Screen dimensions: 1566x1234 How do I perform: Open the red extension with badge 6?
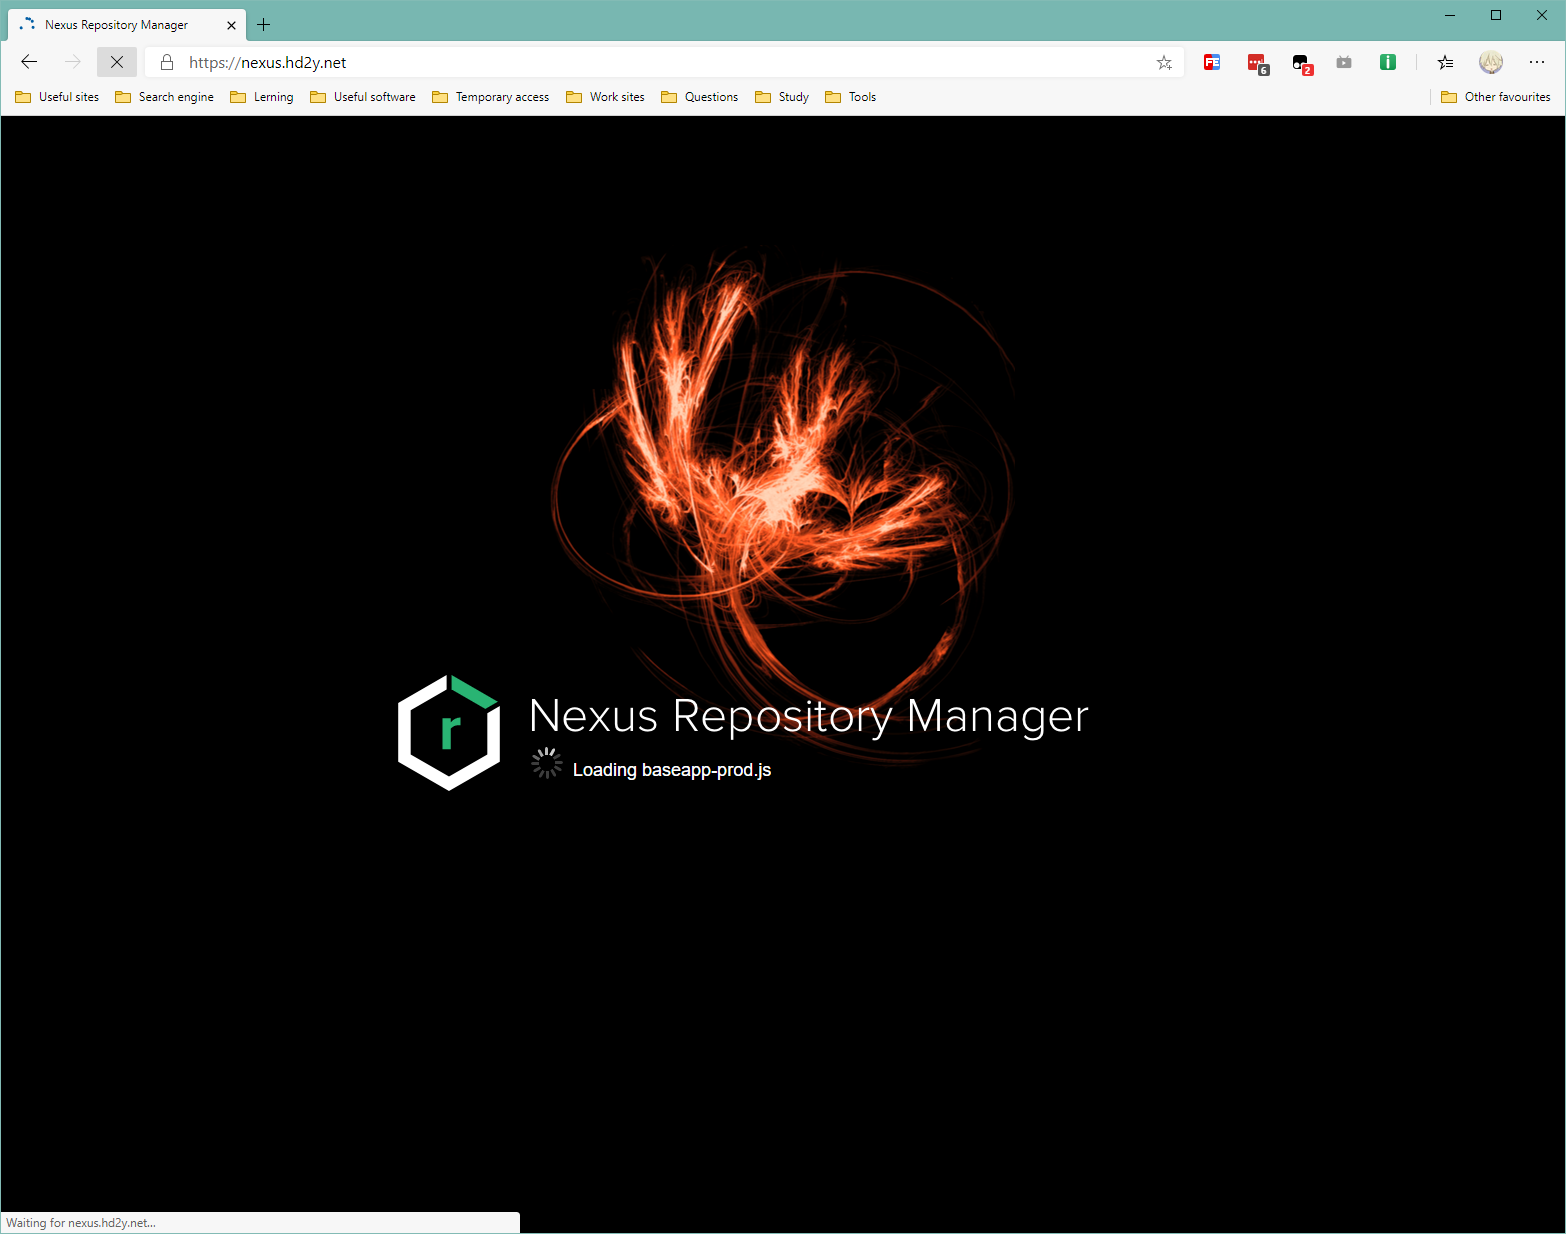tap(1257, 63)
